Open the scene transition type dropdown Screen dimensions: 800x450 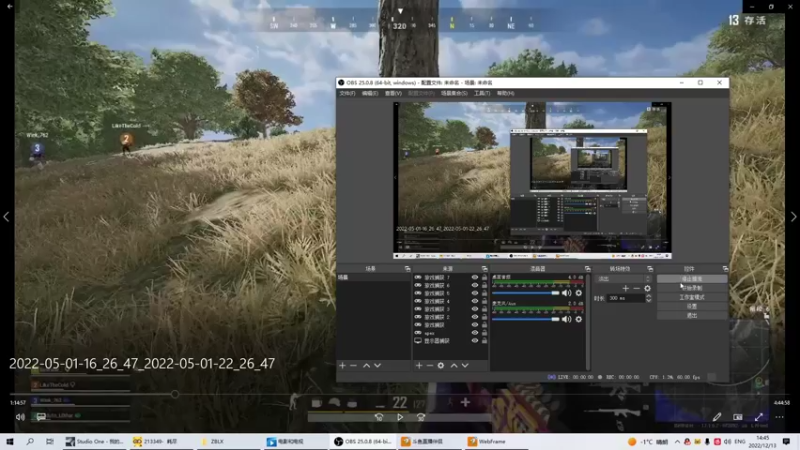(623, 279)
